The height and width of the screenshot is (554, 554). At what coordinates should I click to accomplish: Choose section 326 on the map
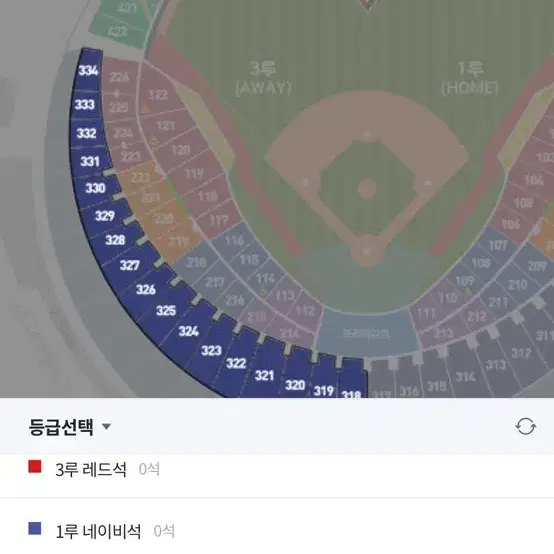(146, 289)
